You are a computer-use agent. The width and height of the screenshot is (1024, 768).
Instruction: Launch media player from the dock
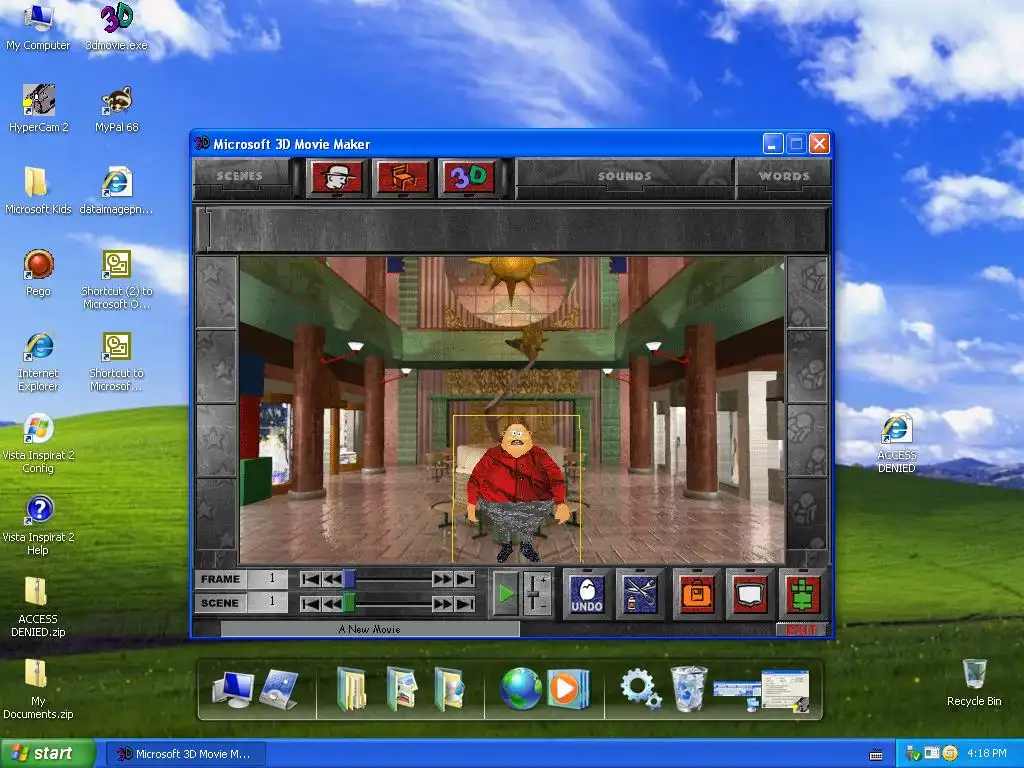(x=567, y=688)
